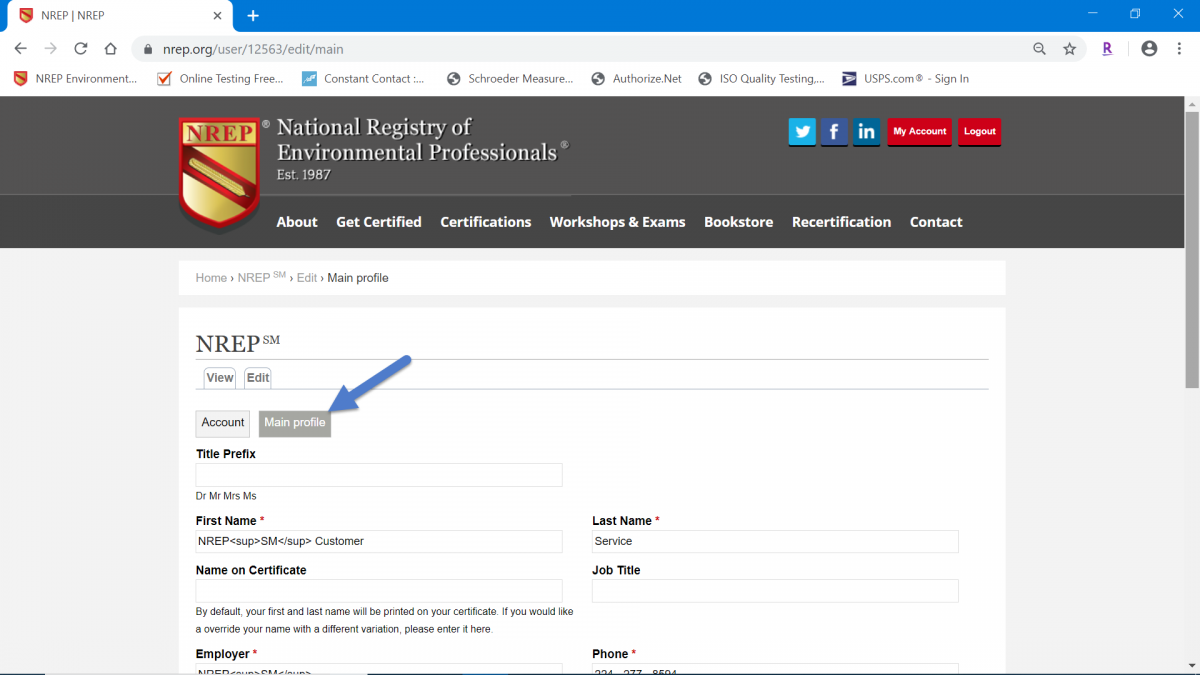1200x675 pixels.
Task: Open NREP Environment... bookmark
Action: pyautogui.click(x=76, y=78)
